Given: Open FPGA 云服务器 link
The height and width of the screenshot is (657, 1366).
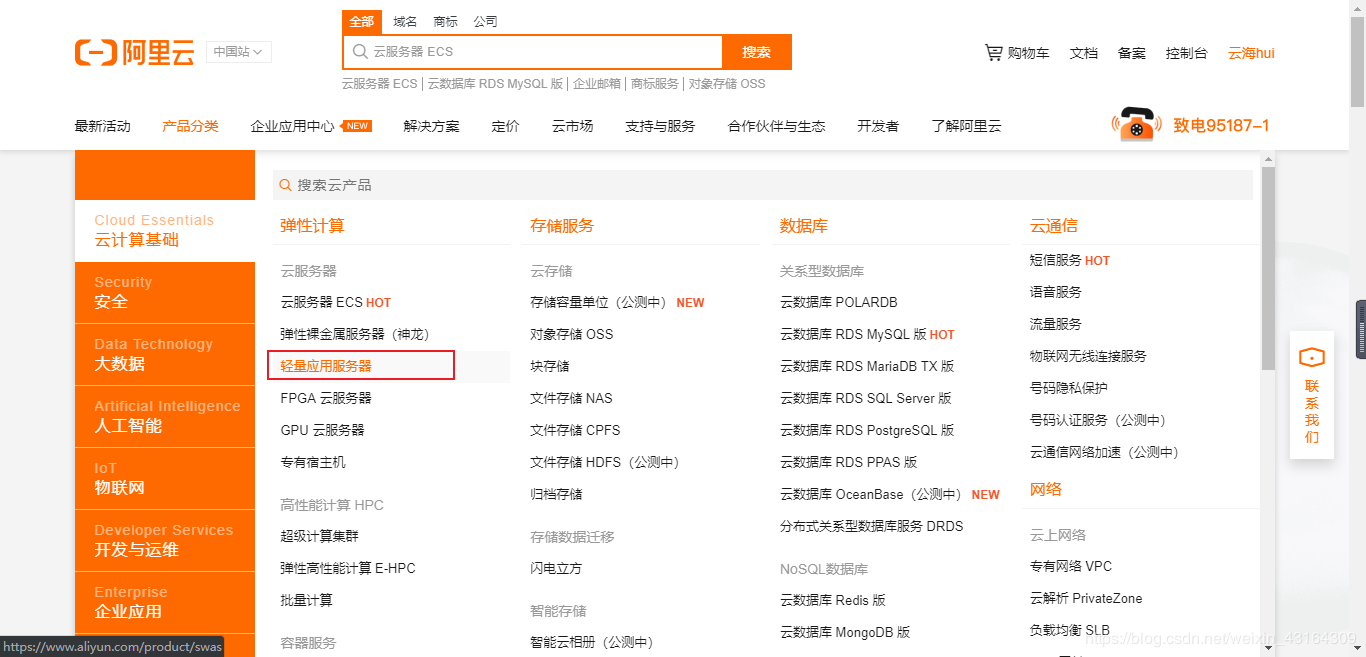Looking at the screenshot, I should [326, 398].
